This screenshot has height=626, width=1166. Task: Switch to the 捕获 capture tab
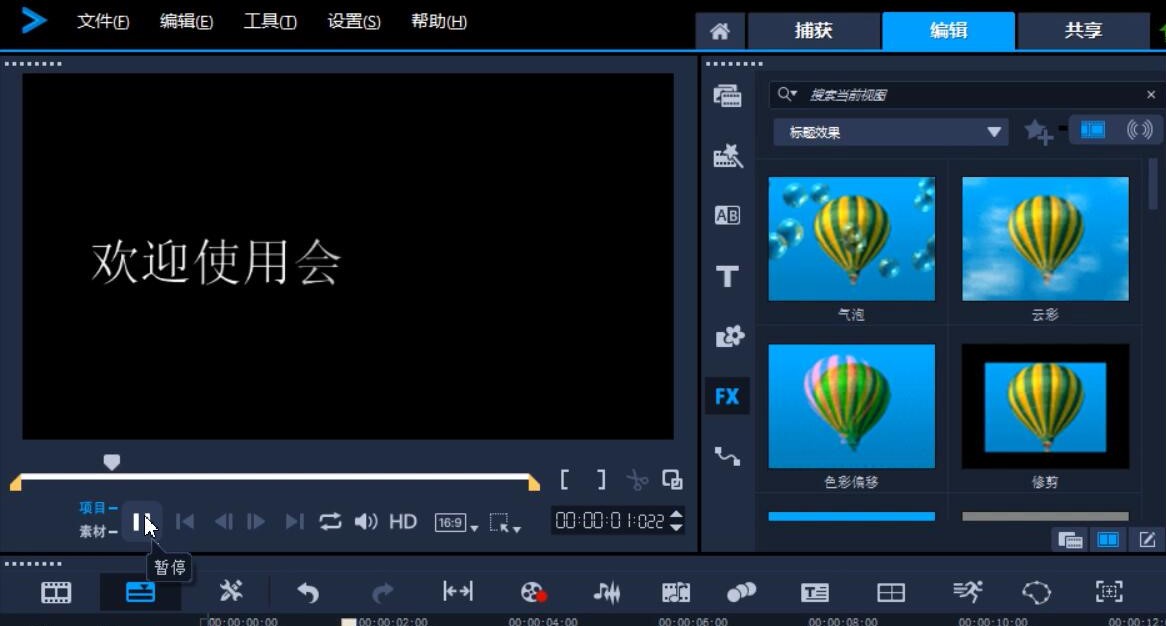pyautogui.click(x=814, y=31)
